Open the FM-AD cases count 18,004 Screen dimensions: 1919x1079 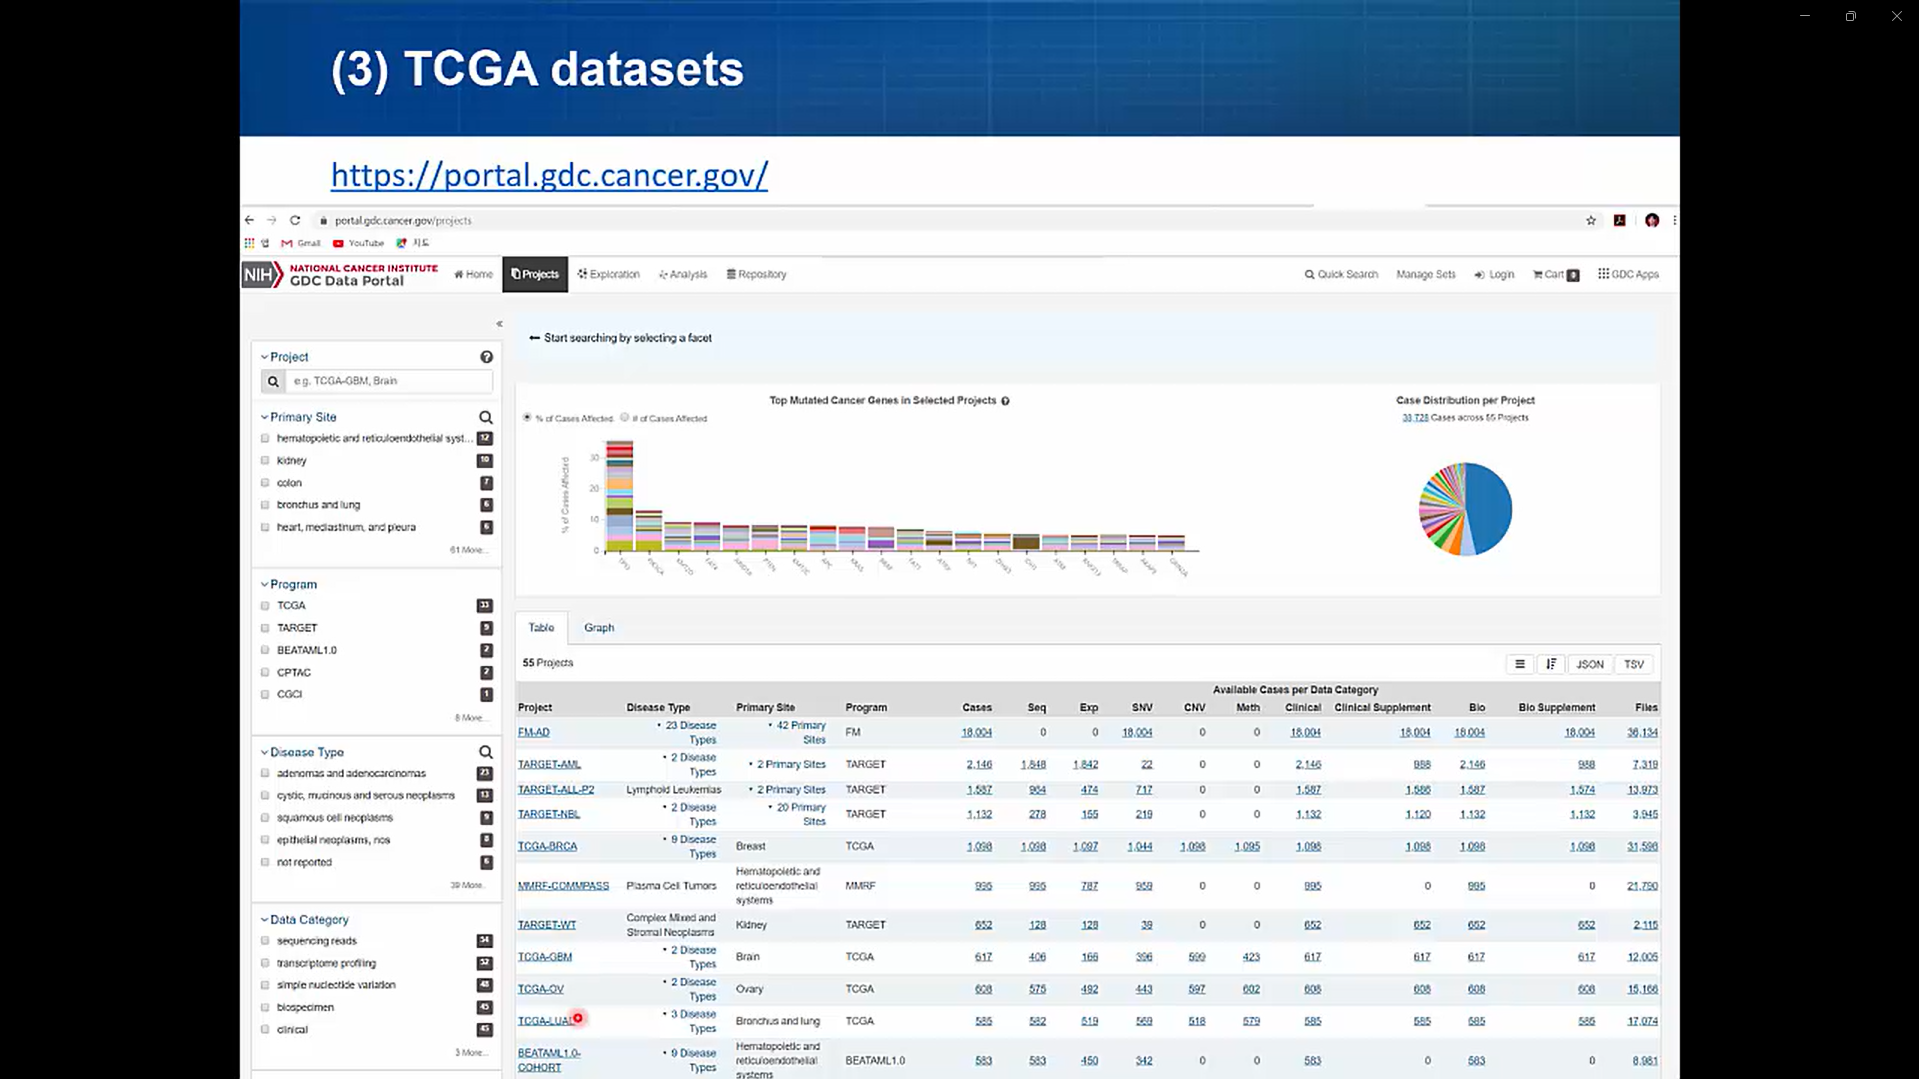tap(977, 733)
